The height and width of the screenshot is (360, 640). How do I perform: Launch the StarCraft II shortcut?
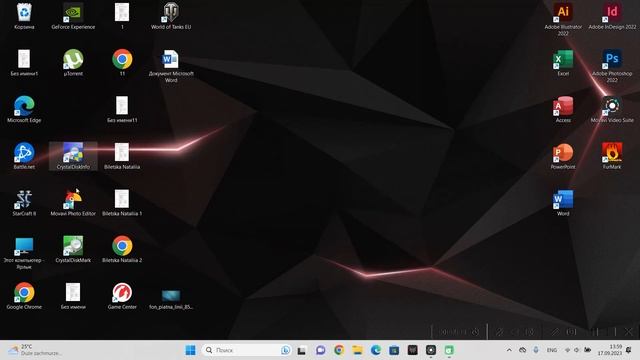click(24, 202)
